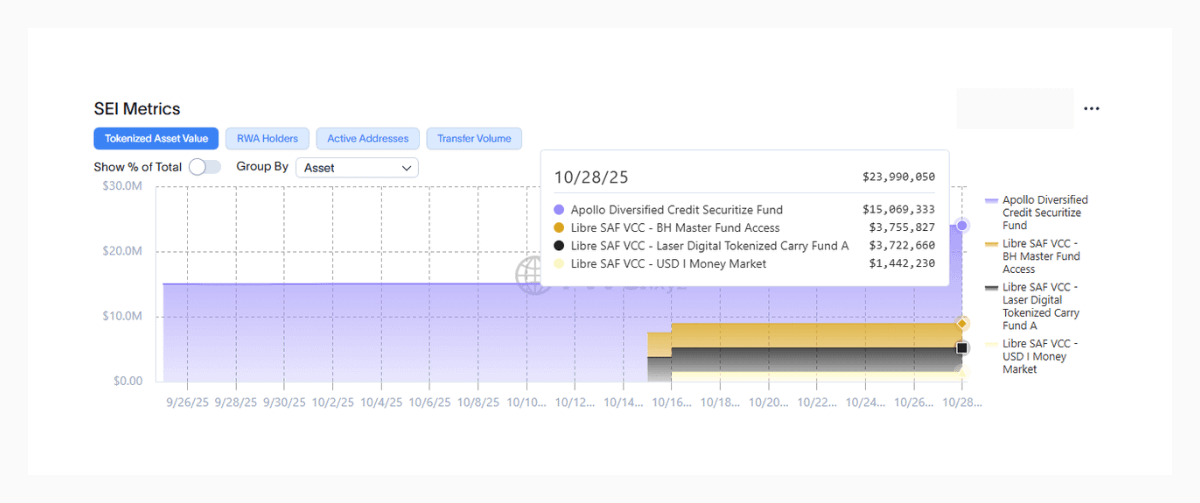Click the $3,755,827 value in tooltip

pos(901,228)
